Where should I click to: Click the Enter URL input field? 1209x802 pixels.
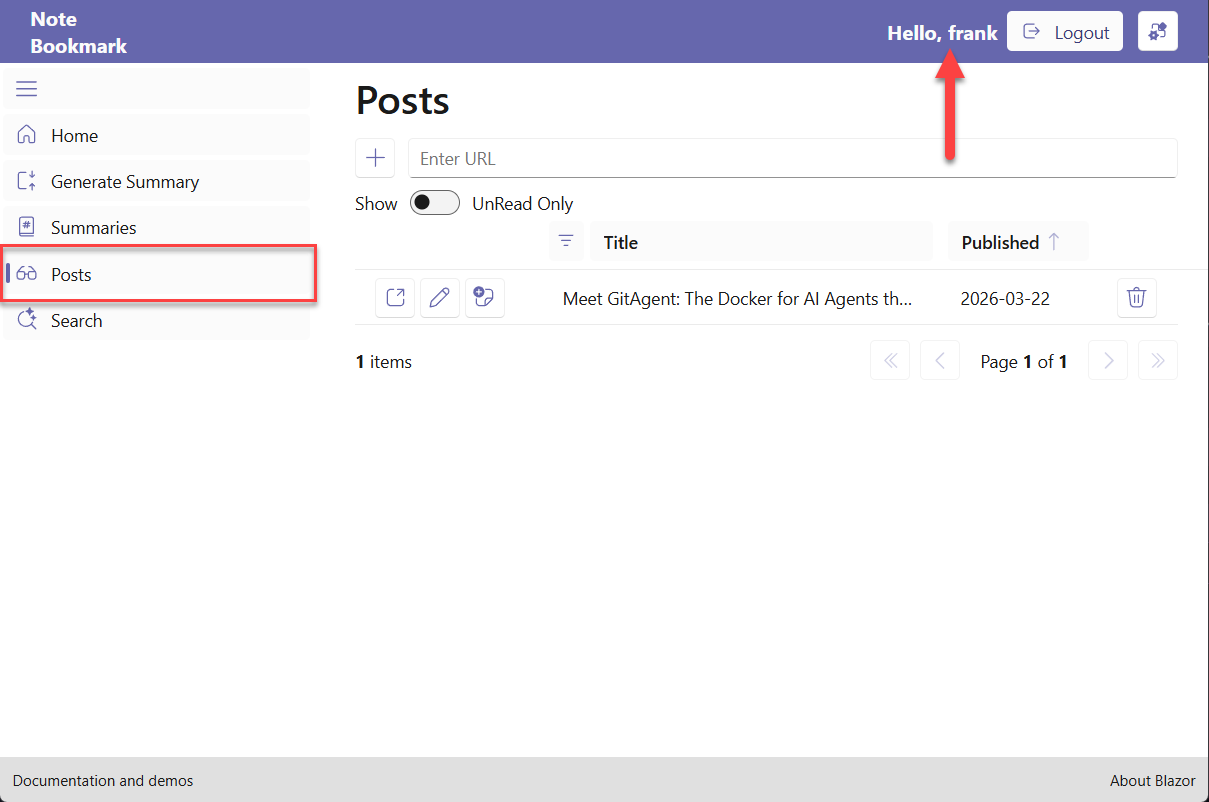pos(792,158)
